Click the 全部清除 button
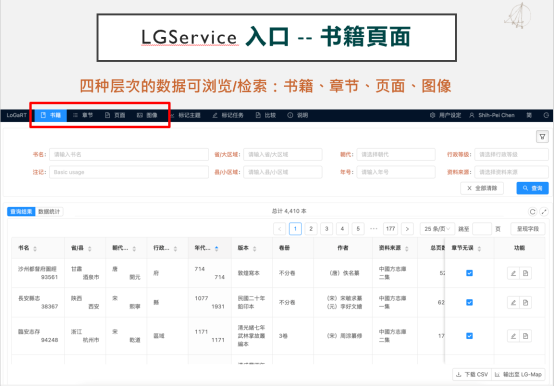The height and width of the screenshot is (386, 554). 482,188
